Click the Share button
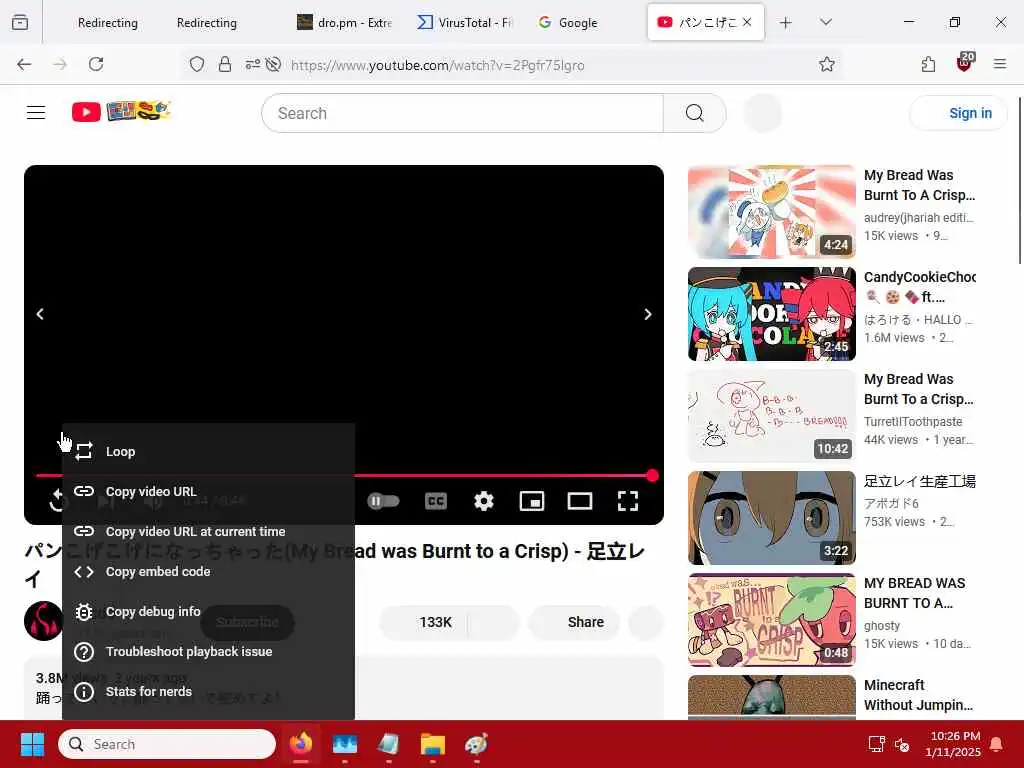This screenshot has width=1024, height=768. click(573, 622)
